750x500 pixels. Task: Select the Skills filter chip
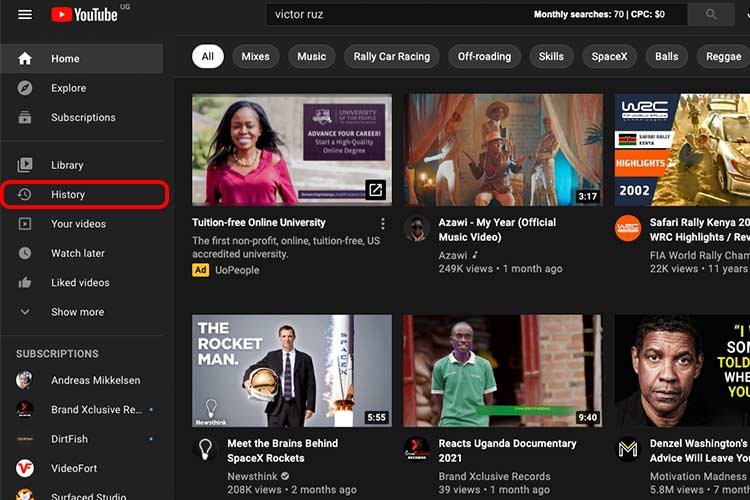point(551,56)
